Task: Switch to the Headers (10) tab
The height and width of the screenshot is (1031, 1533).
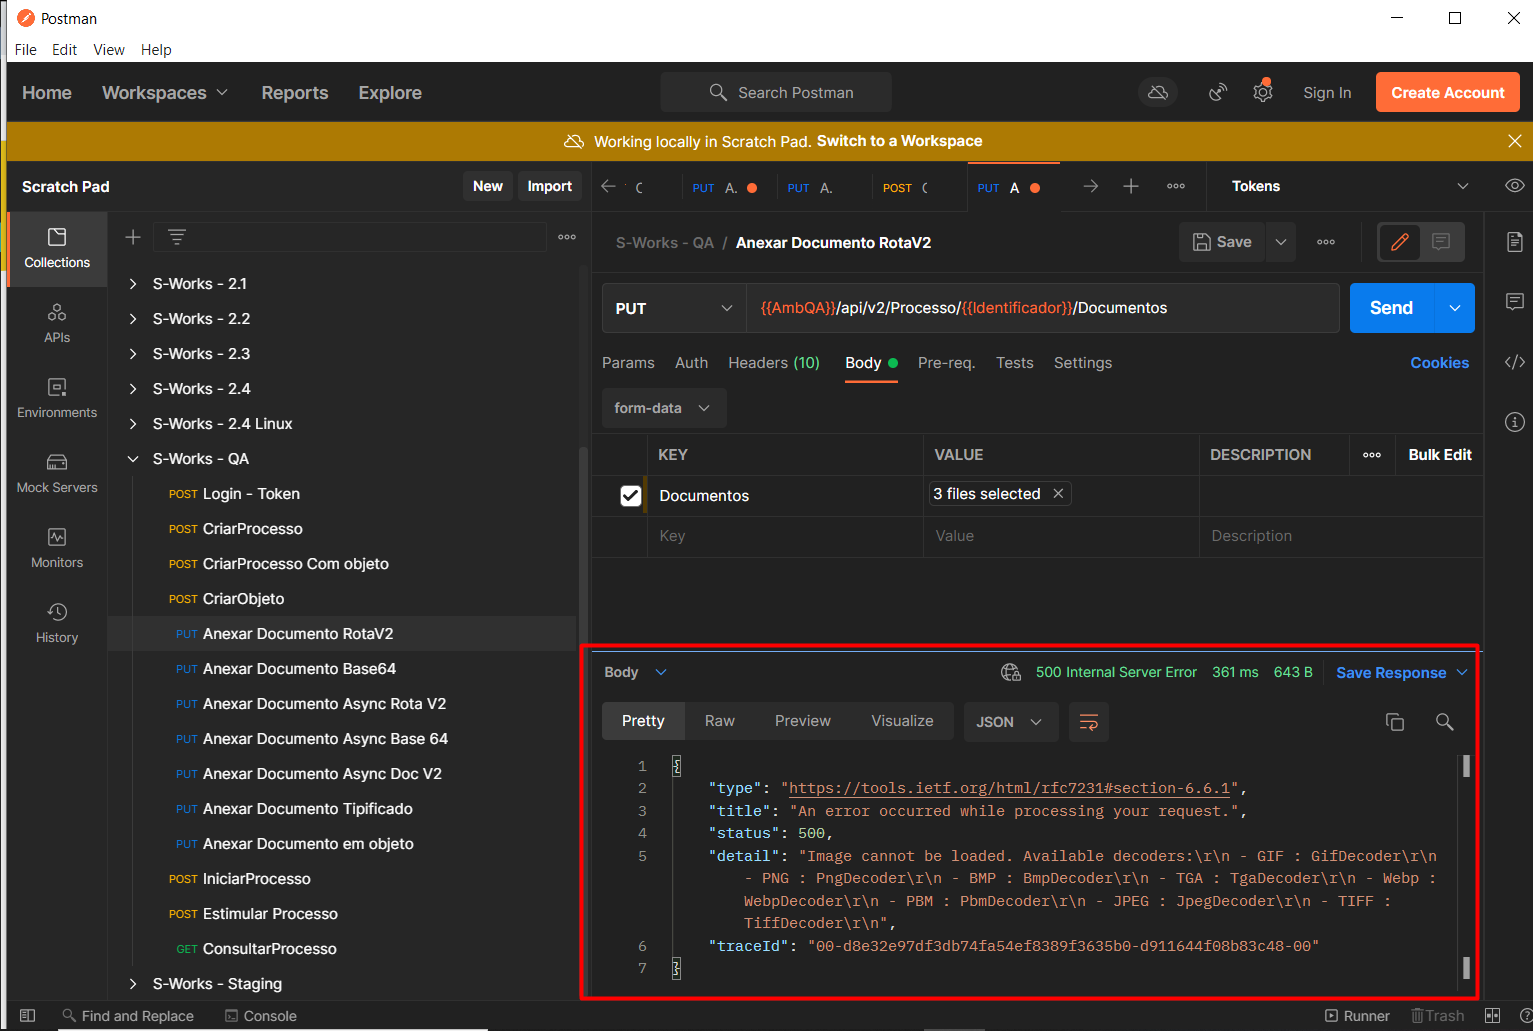Action: click(x=774, y=363)
